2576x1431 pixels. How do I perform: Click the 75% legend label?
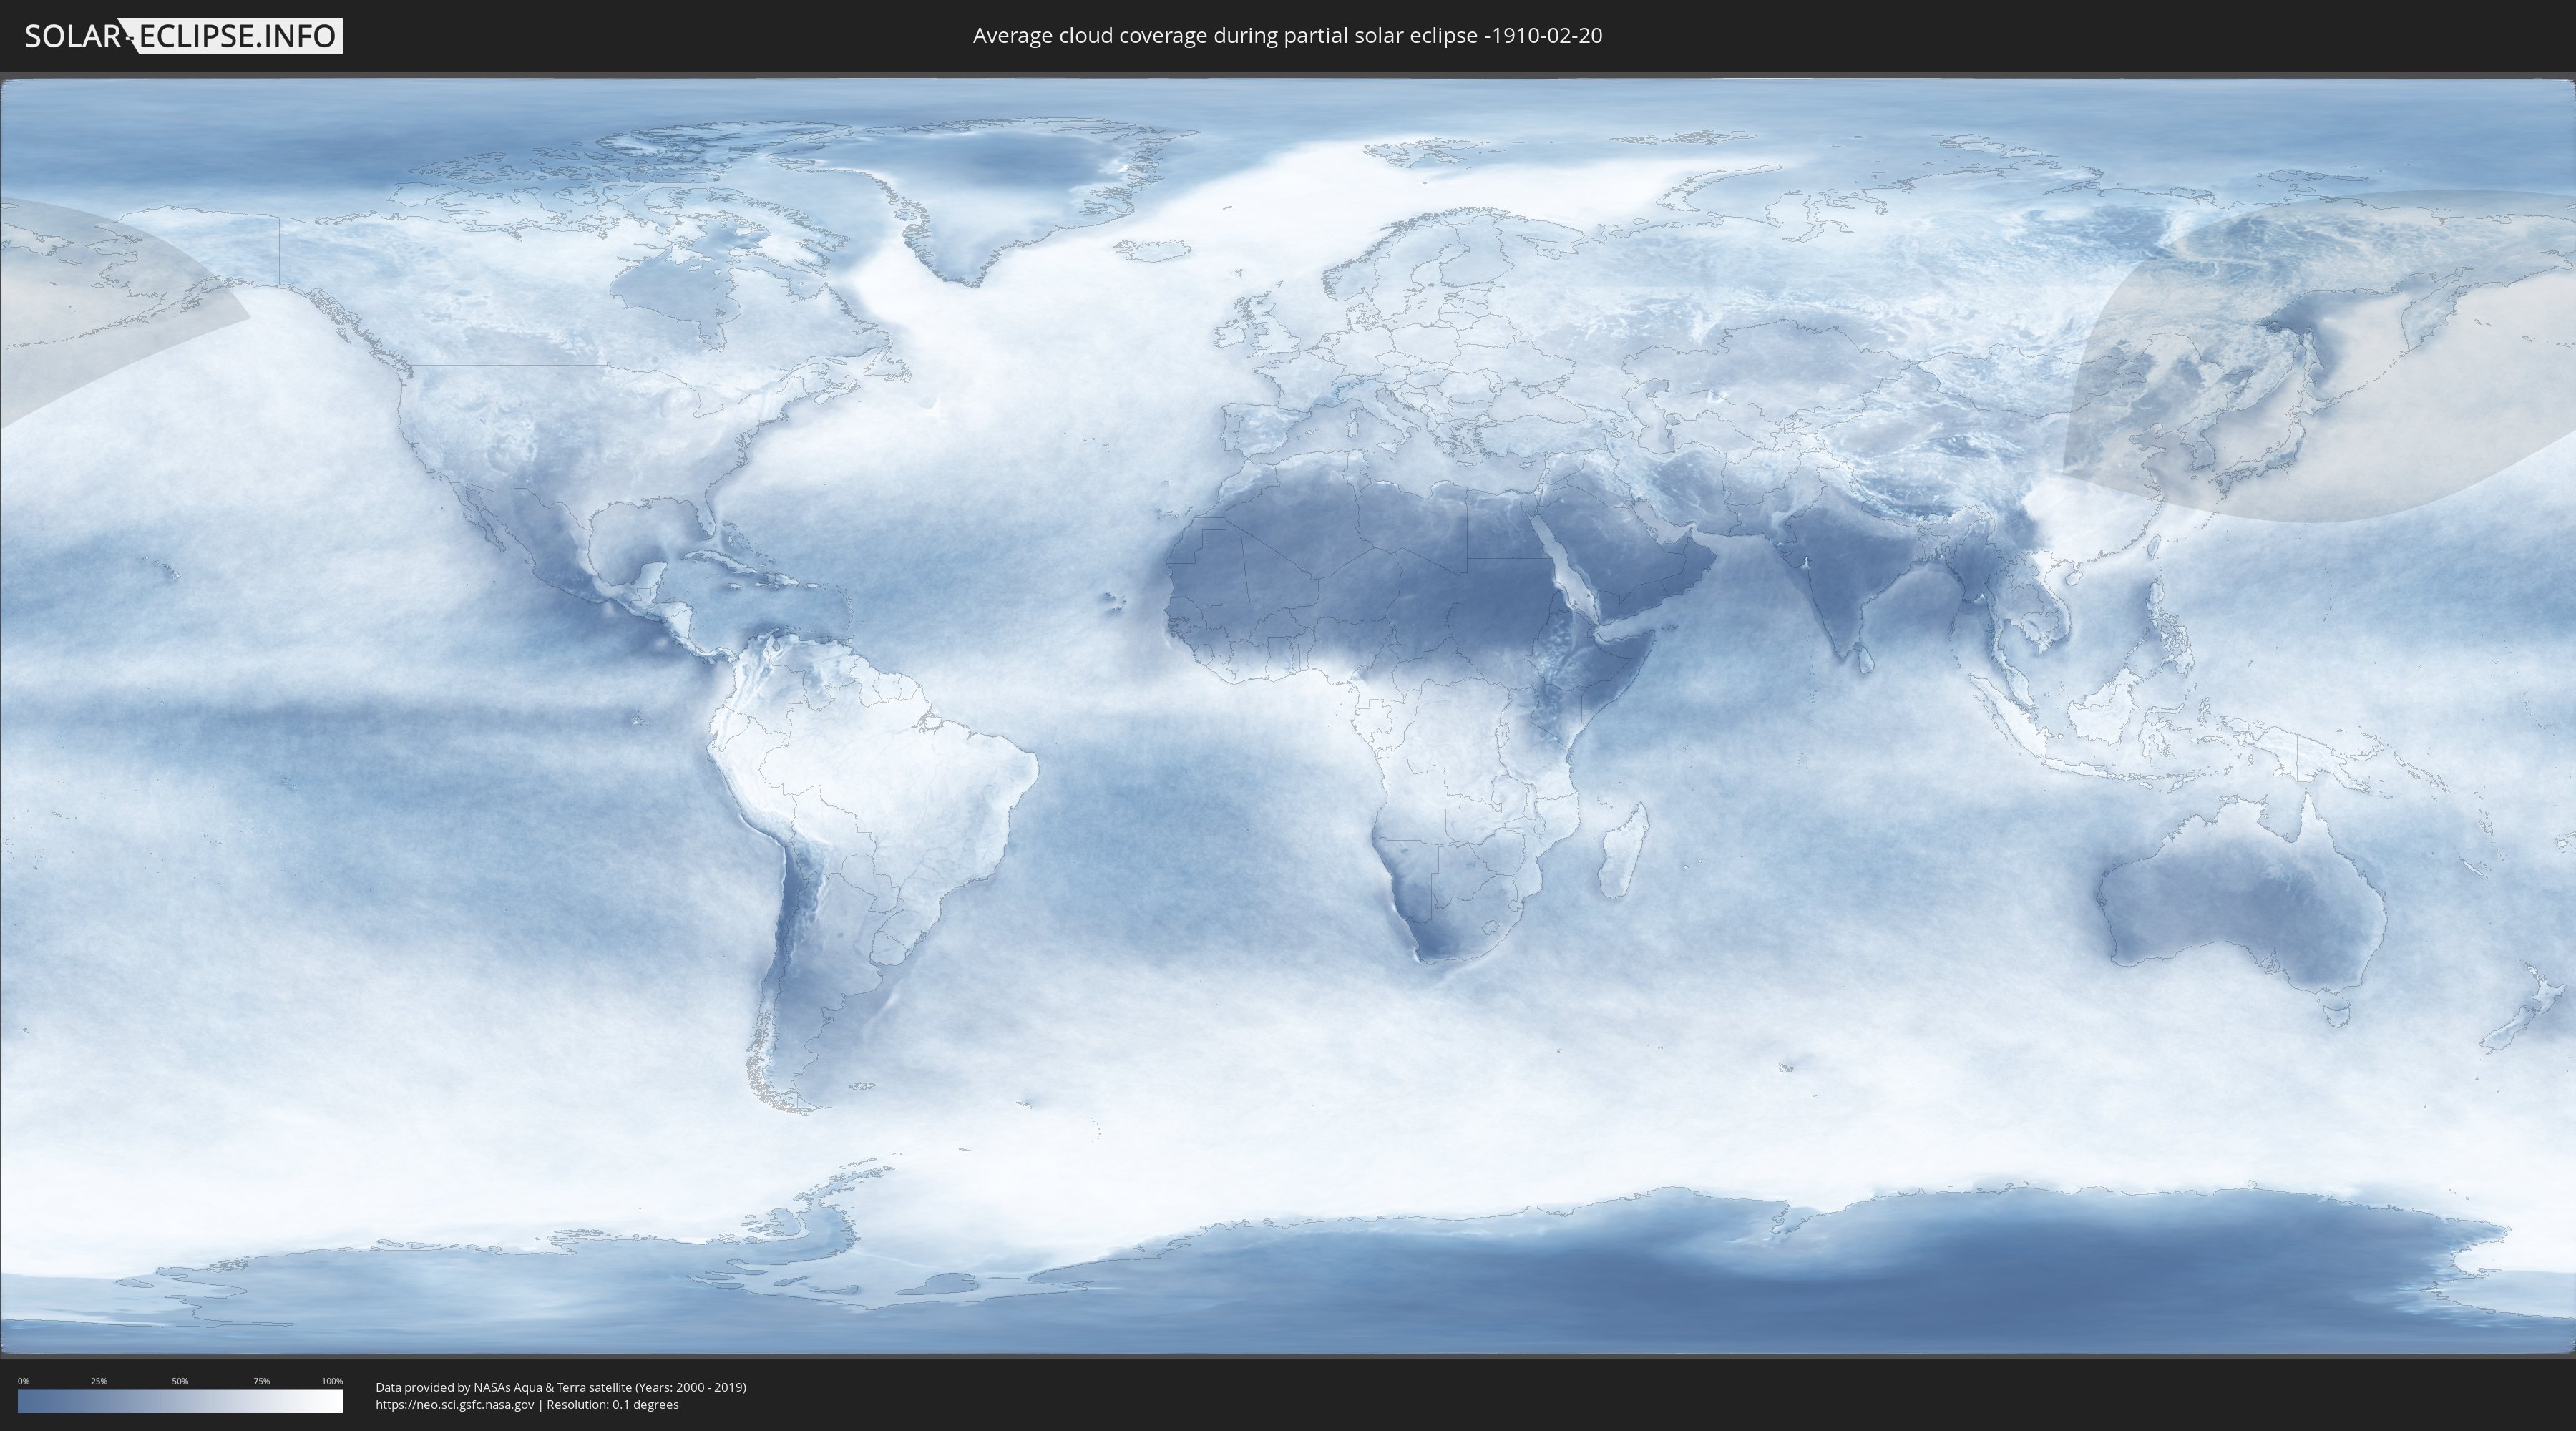point(261,1381)
